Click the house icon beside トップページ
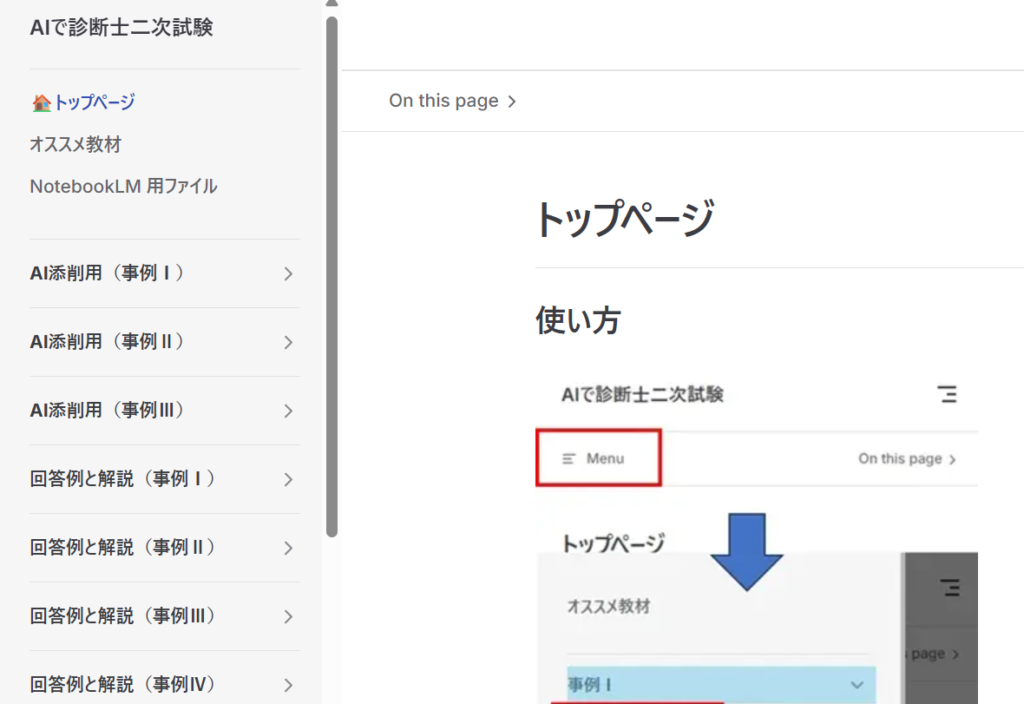1024x704 pixels. point(41,102)
